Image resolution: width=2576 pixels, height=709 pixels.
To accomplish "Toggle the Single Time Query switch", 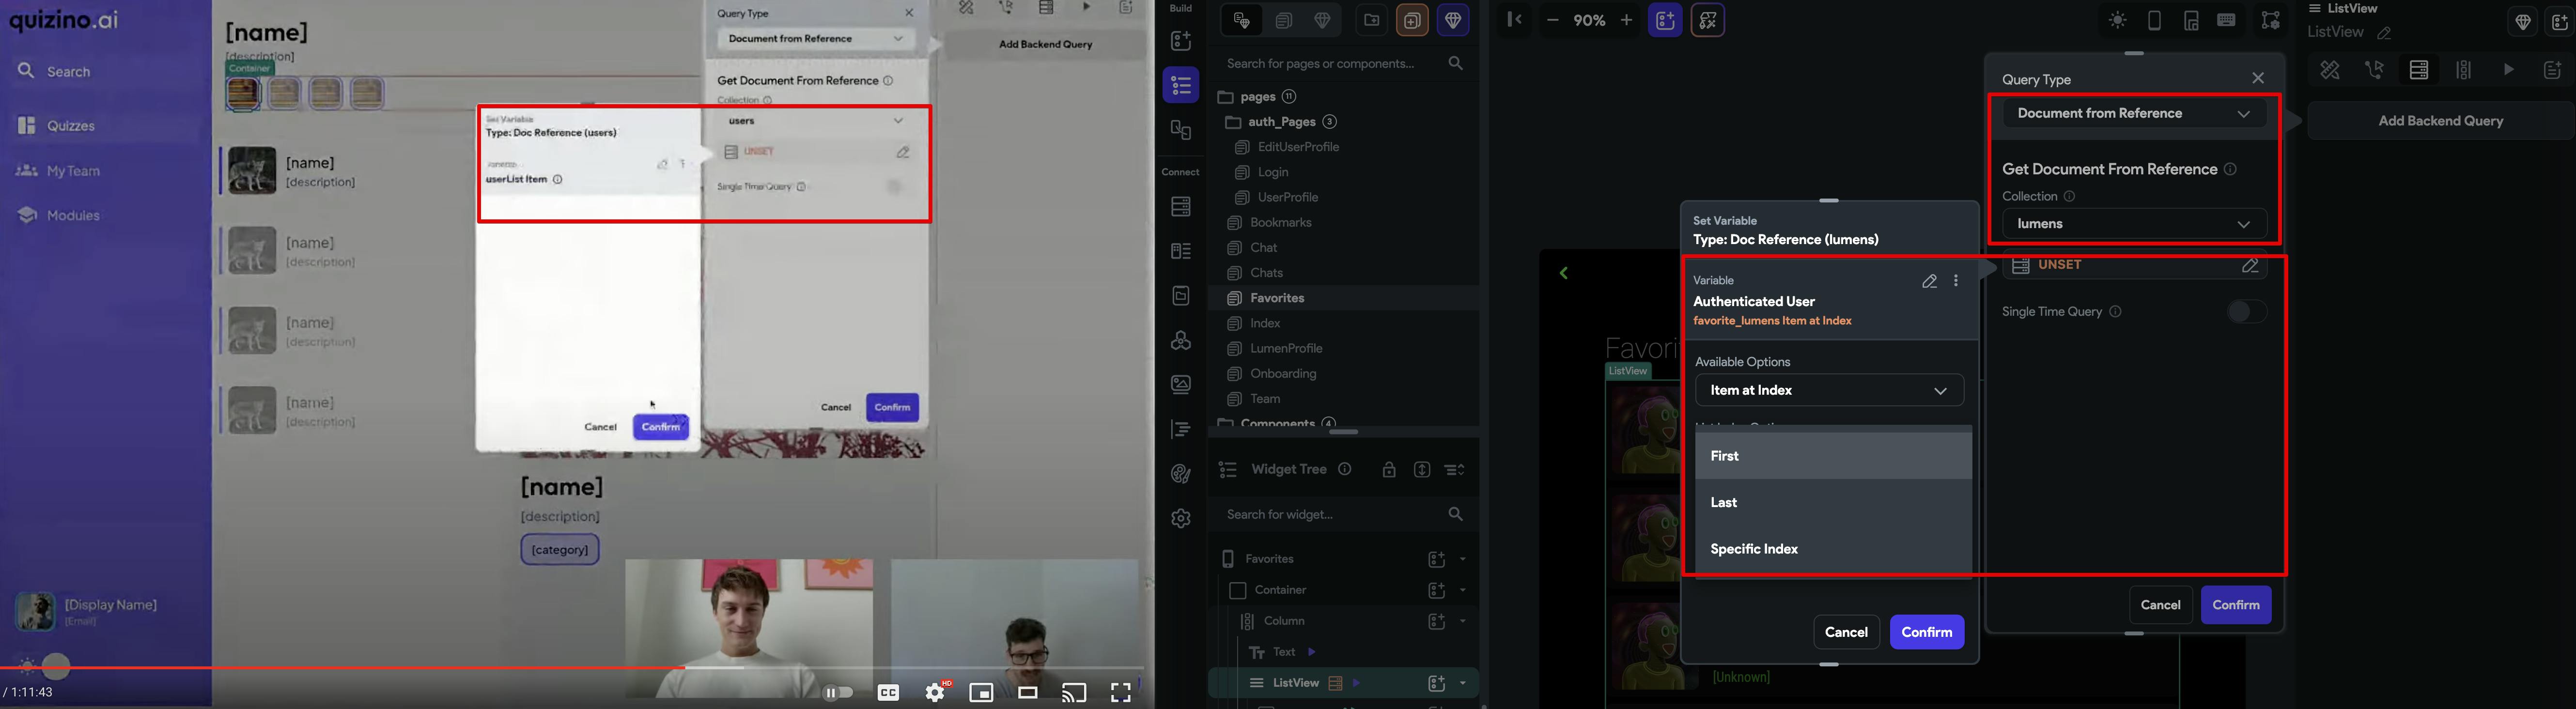I will coord(2247,312).
